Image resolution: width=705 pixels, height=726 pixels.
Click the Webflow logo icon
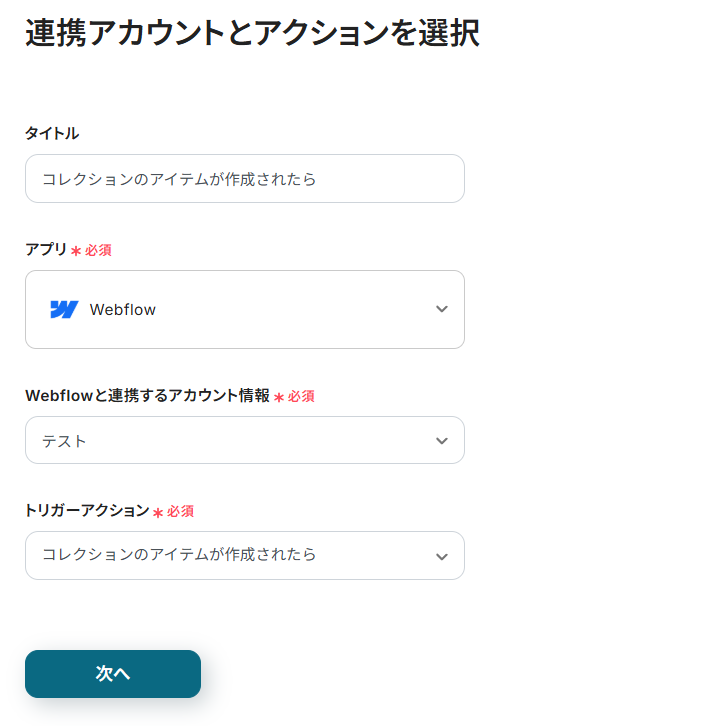(64, 310)
